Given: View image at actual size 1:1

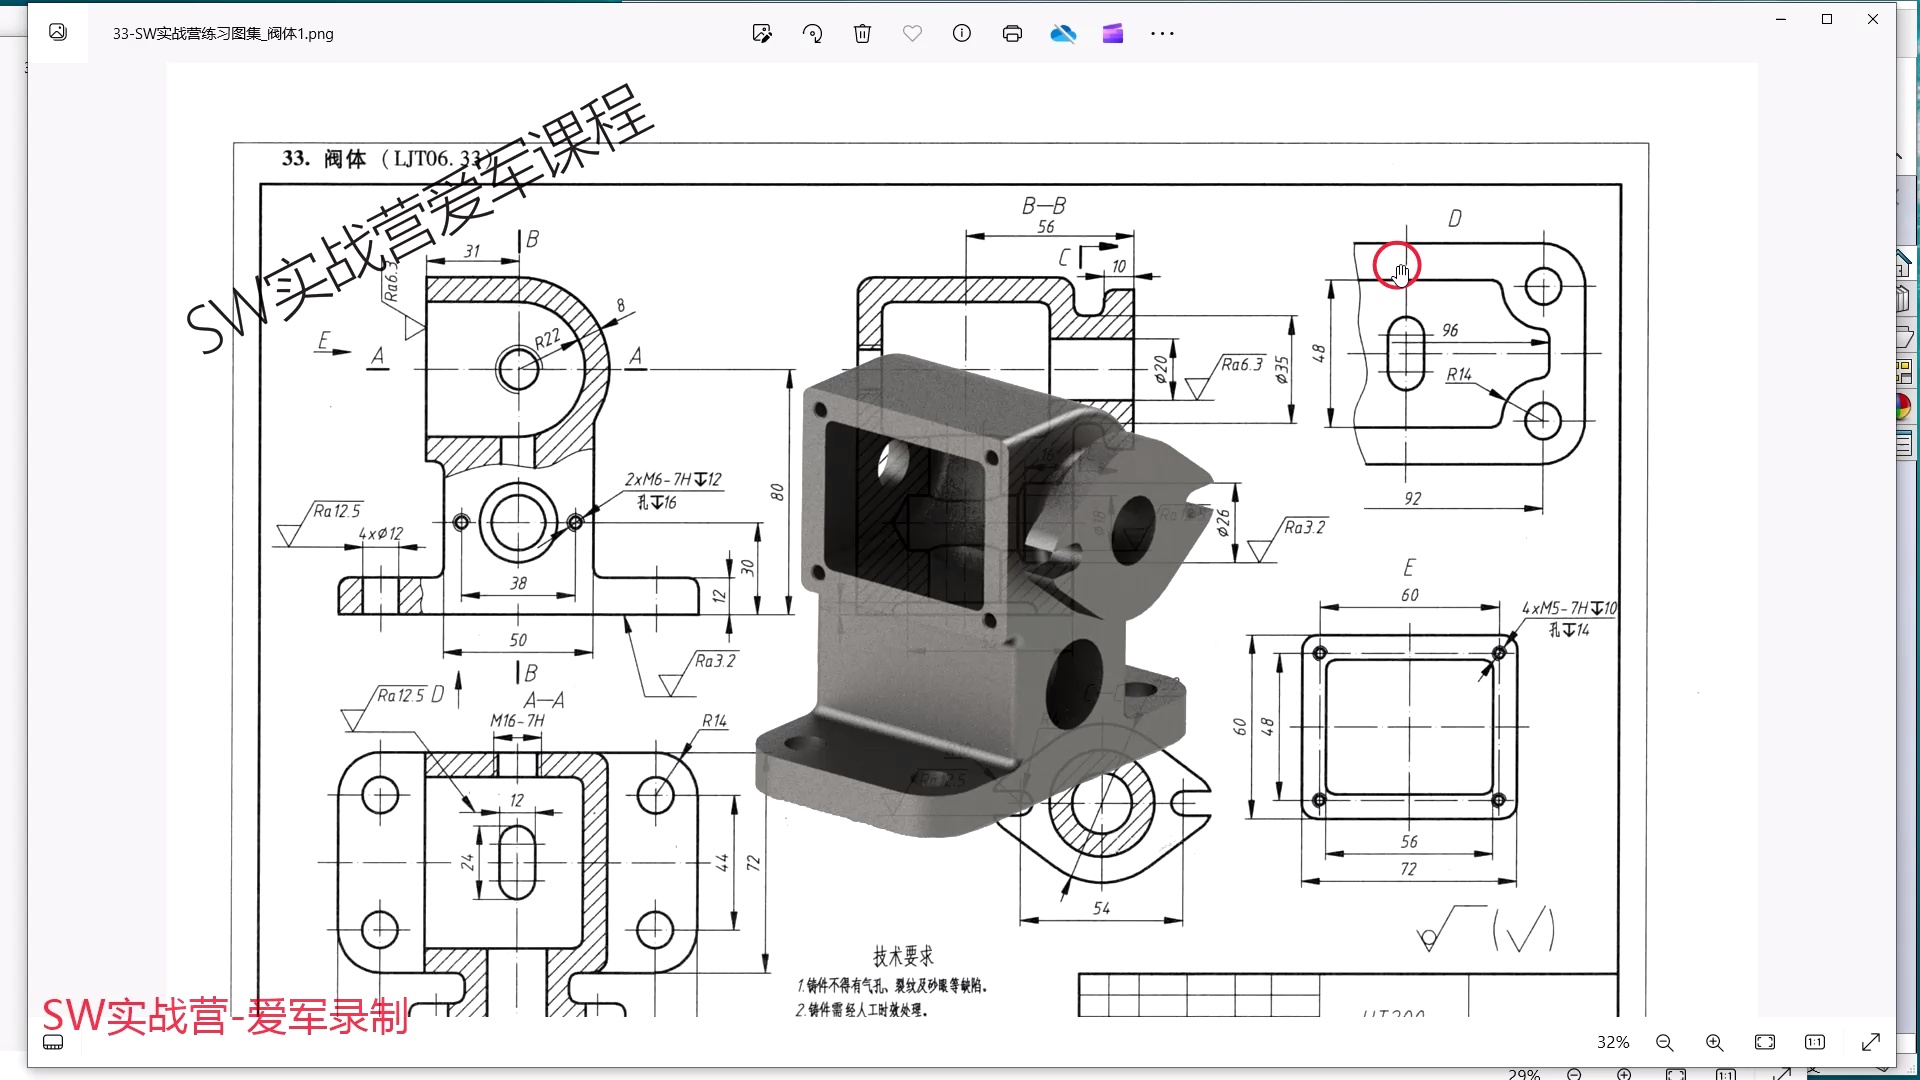Looking at the screenshot, I should (1815, 1042).
